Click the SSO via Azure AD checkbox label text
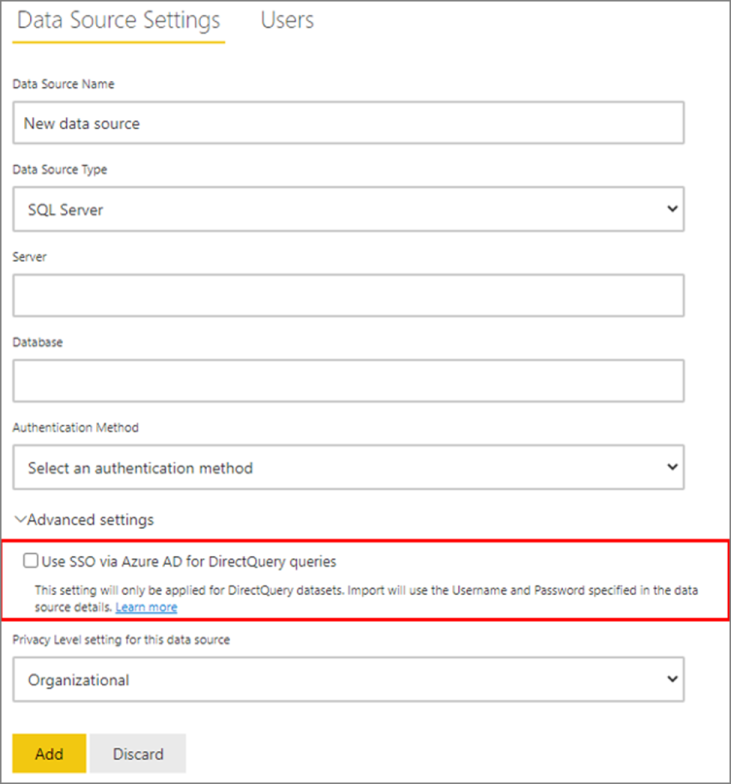The height and width of the screenshot is (784, 731). [x=196, y=562]
